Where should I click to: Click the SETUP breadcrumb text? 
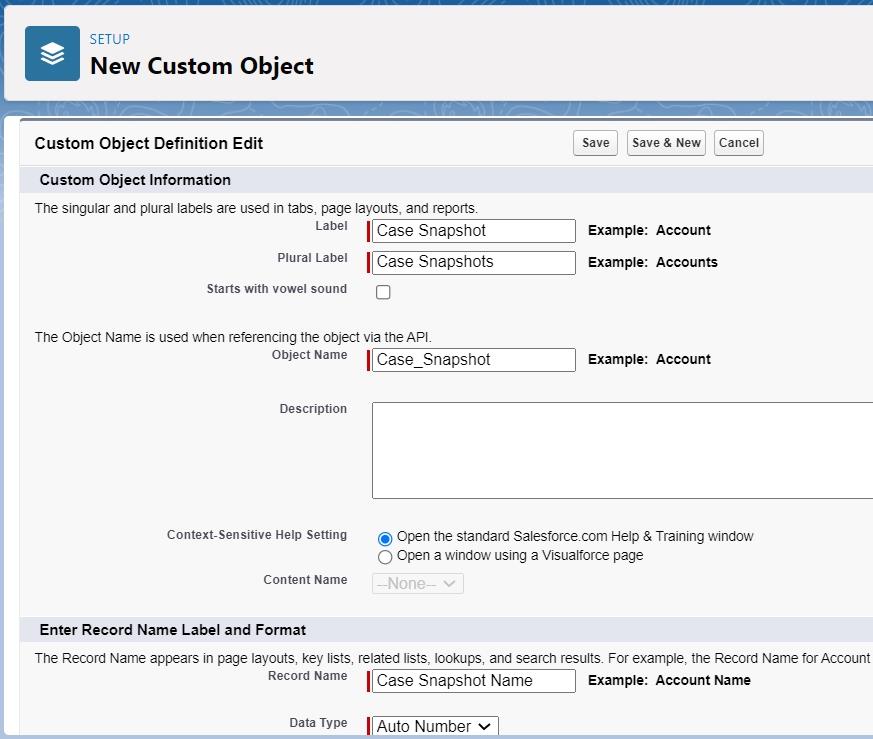pos(110,39)
